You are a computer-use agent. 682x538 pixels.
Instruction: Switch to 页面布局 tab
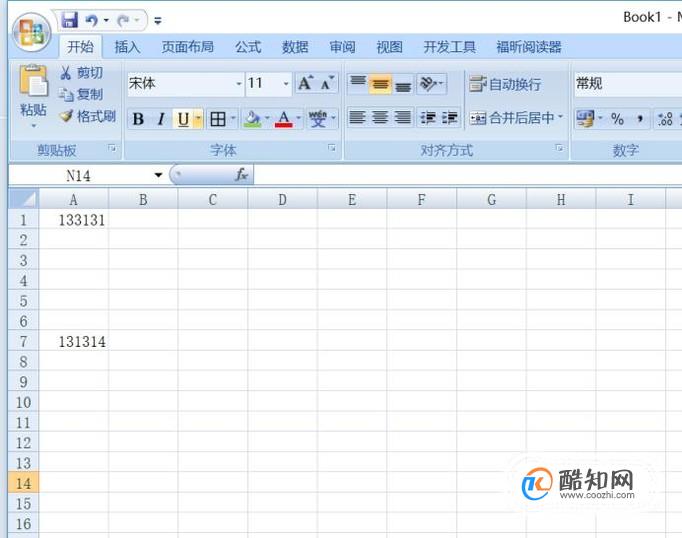[187, 47]
